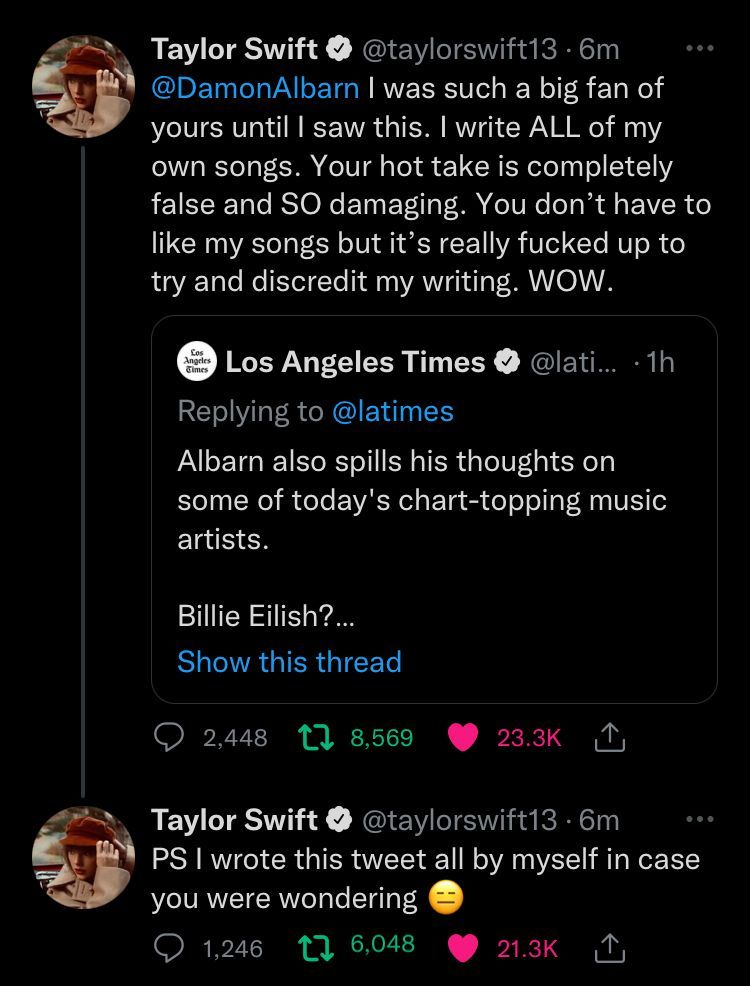Click "Show this thread" link
This screenshot has width=750, height=986.
289,662
